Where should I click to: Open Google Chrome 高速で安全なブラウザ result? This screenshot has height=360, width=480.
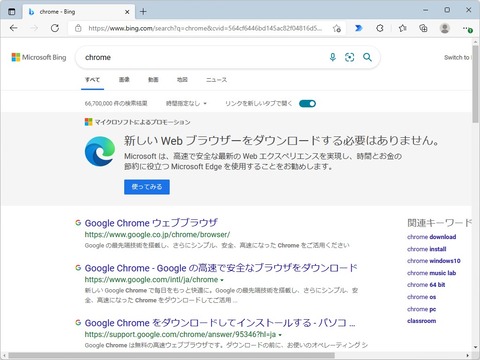coord(221,268)
